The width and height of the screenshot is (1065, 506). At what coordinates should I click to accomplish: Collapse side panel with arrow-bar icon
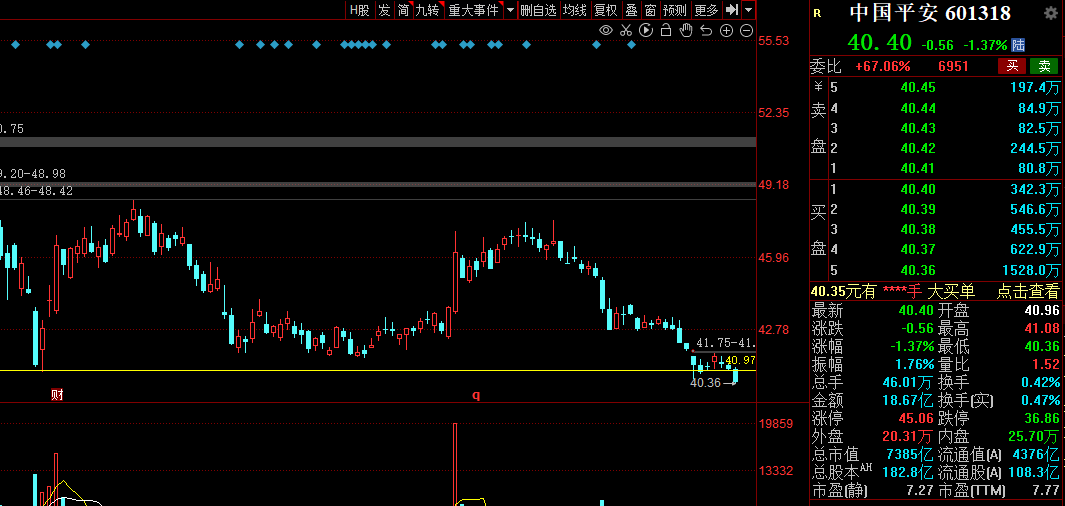coord(732,10)
